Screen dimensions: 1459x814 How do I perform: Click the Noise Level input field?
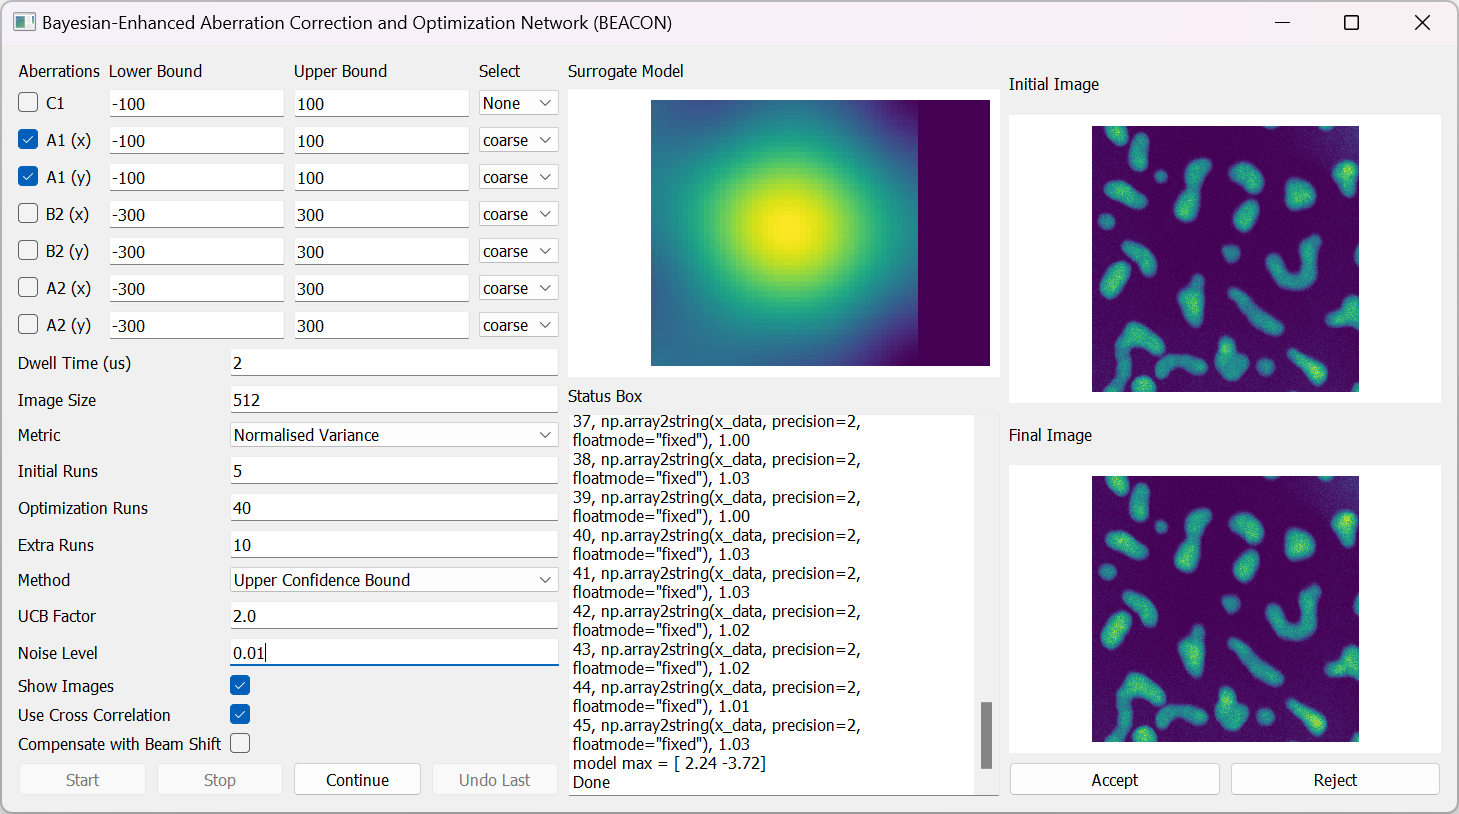394,653
